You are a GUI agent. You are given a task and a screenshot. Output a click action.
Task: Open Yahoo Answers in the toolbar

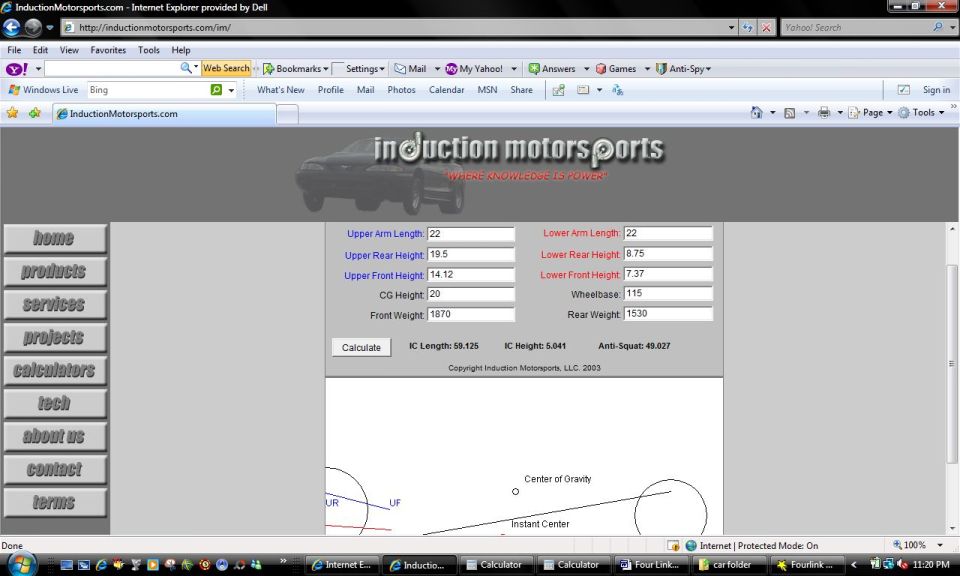pos(552,69)
